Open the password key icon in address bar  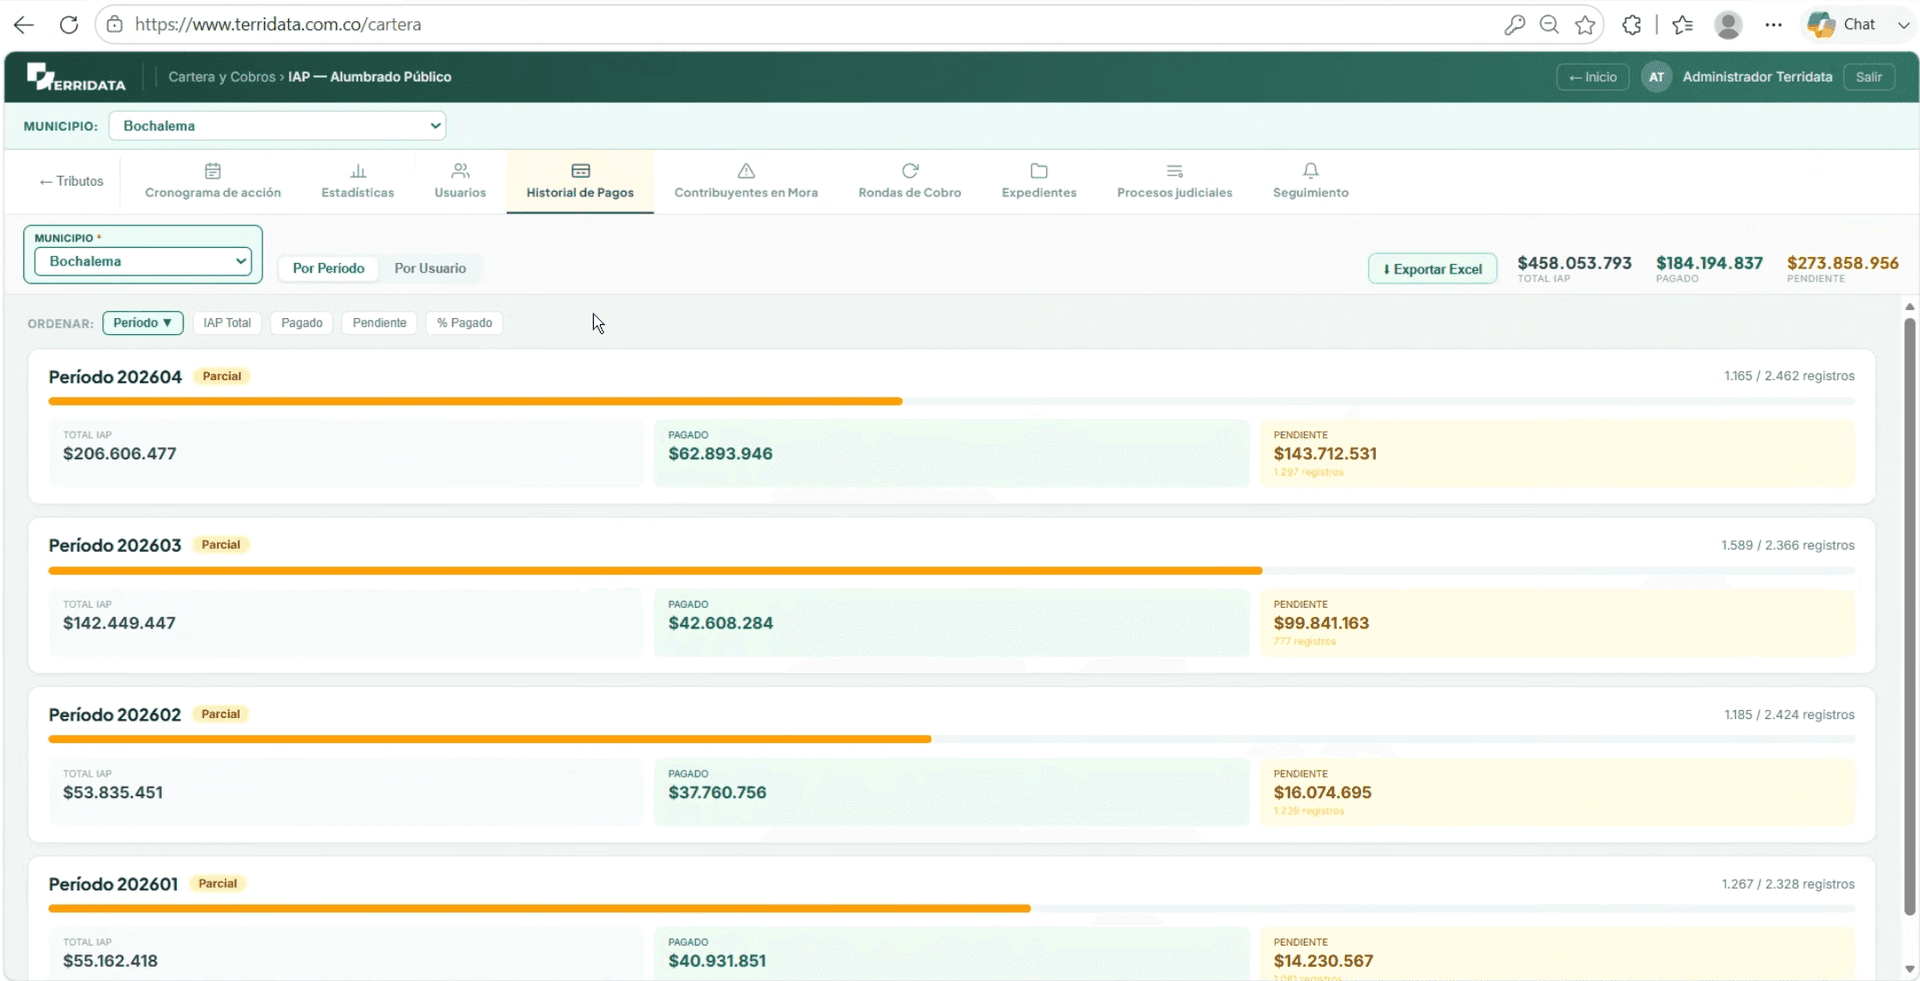tap(1514, 25)
